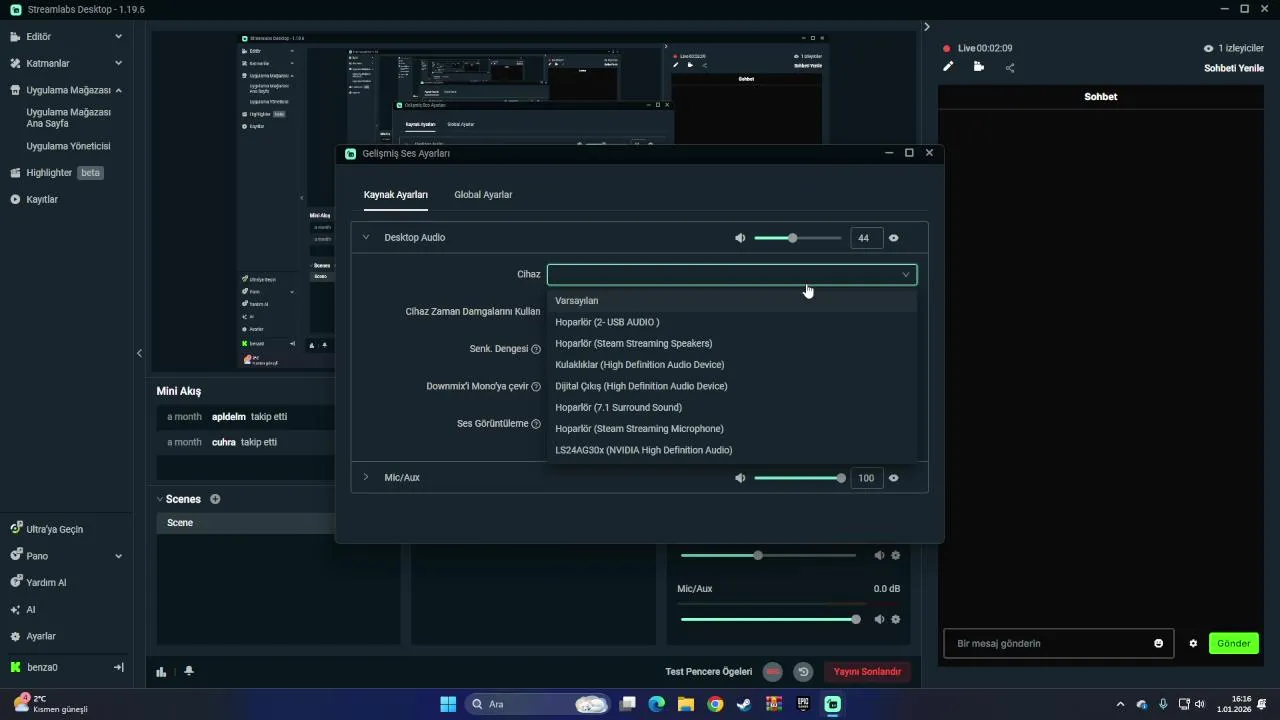Select Varsayılan device option
This screenshot has height=720, width=1280.
coord(732,301)
